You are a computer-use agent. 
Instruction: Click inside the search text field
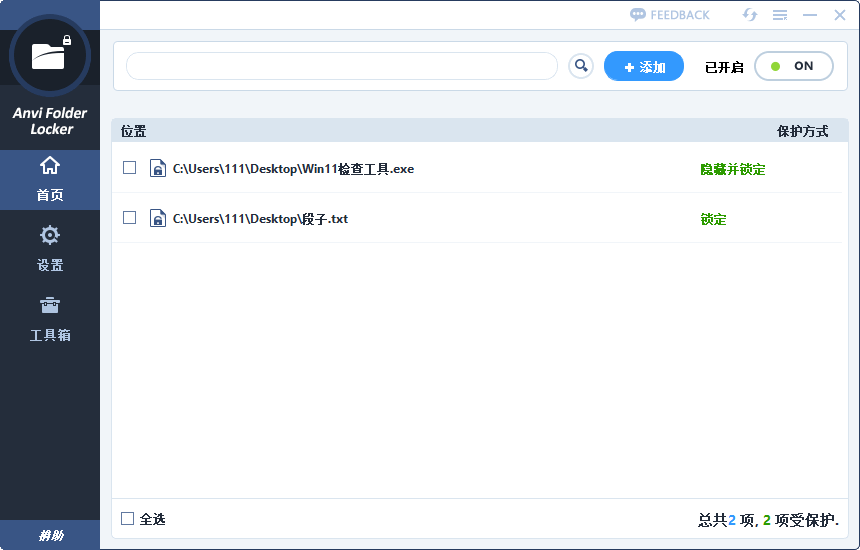(x=341, y=66)
